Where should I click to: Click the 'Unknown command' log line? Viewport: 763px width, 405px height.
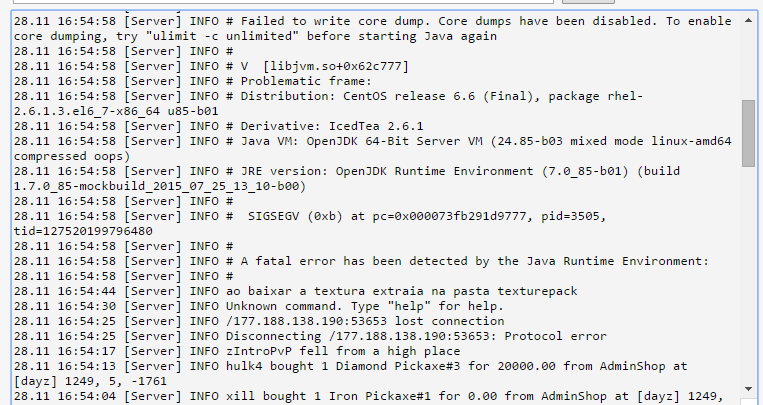(x=259, y=306)
